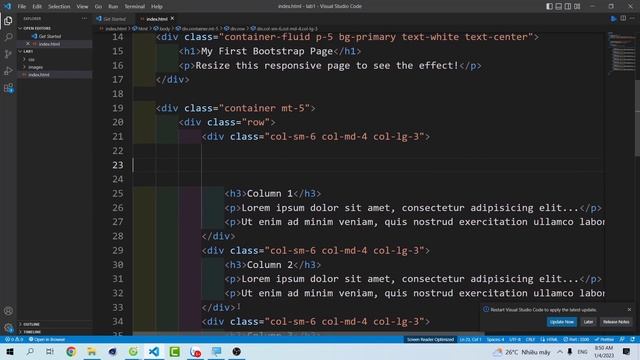The height and width of the screenshot is (360, 640).
Task: Open the Extensions view
Action: 8,88
